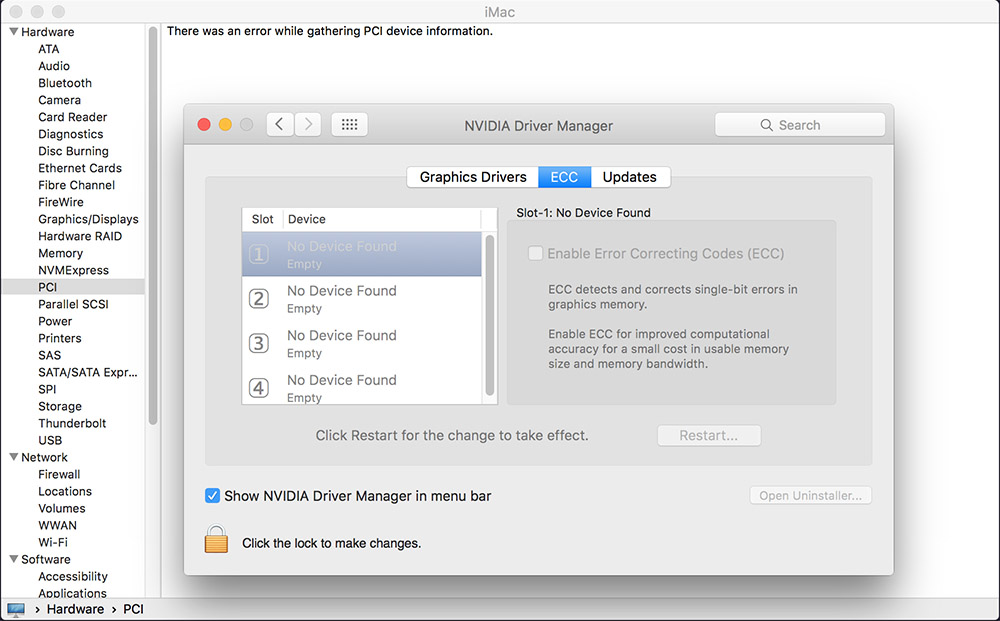Viewport: 1000px width, 621px height.
Task: Open Graphics/Displays in the sidebar
Action: (x=88, y=219)
